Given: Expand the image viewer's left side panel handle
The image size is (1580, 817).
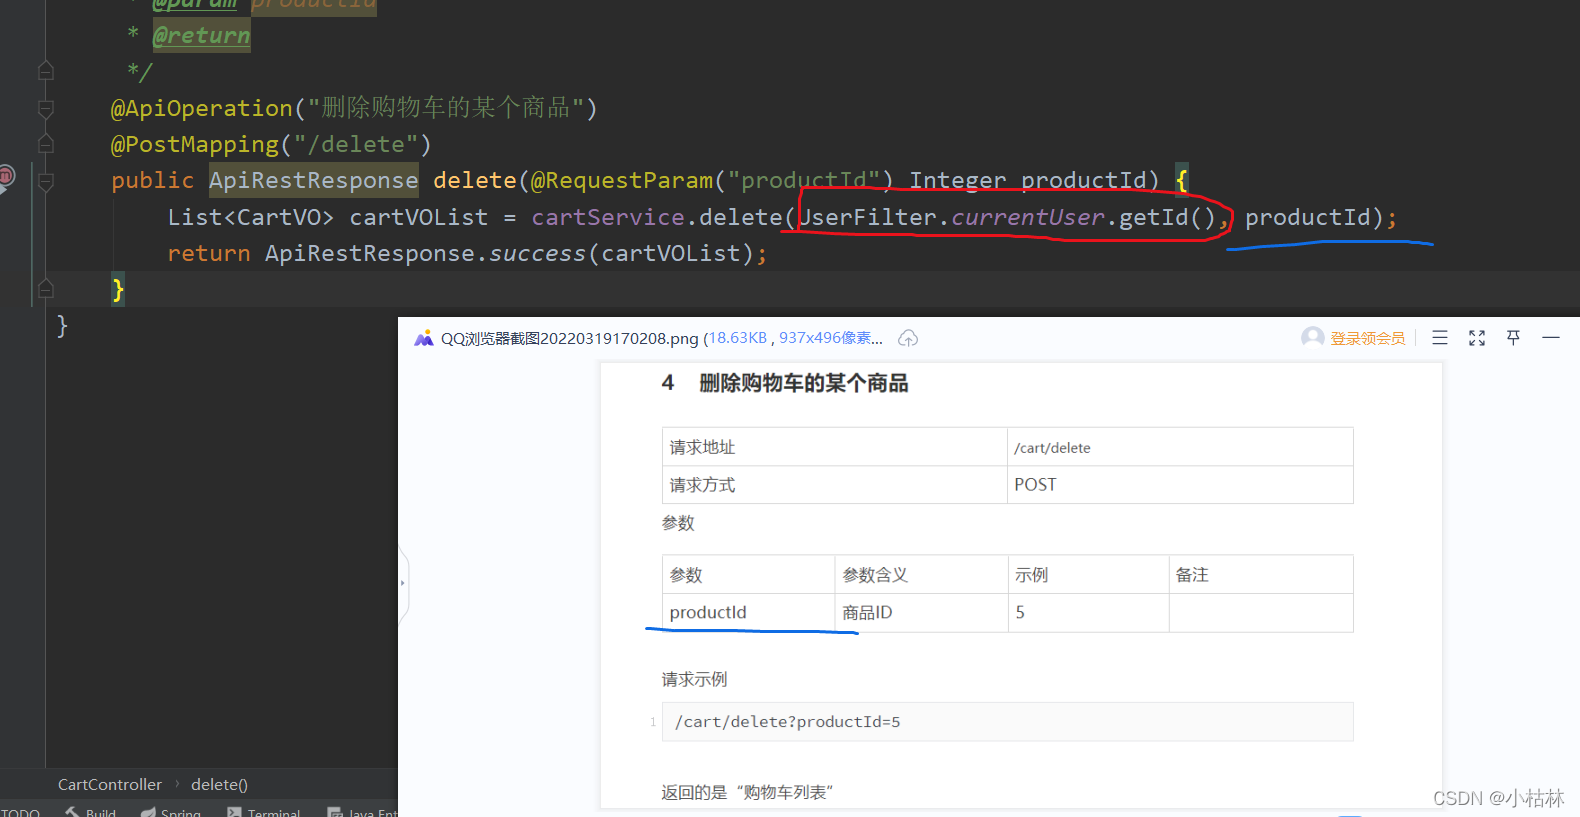Looking at the screenshot, I should 403,583.
